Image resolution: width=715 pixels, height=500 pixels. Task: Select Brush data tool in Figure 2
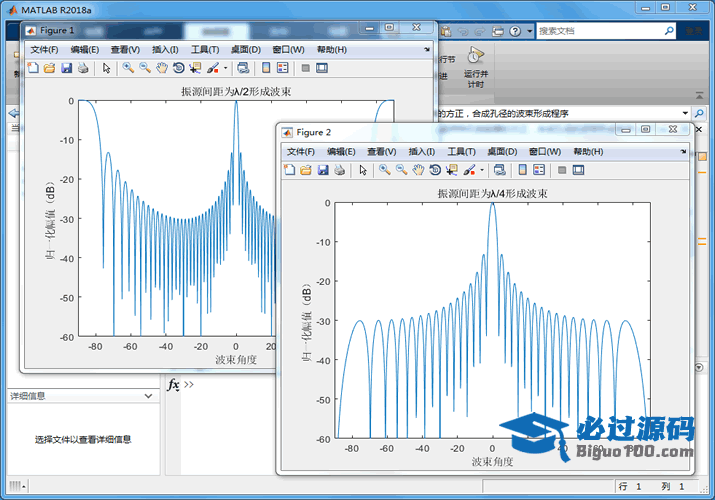tap(470, 170)
